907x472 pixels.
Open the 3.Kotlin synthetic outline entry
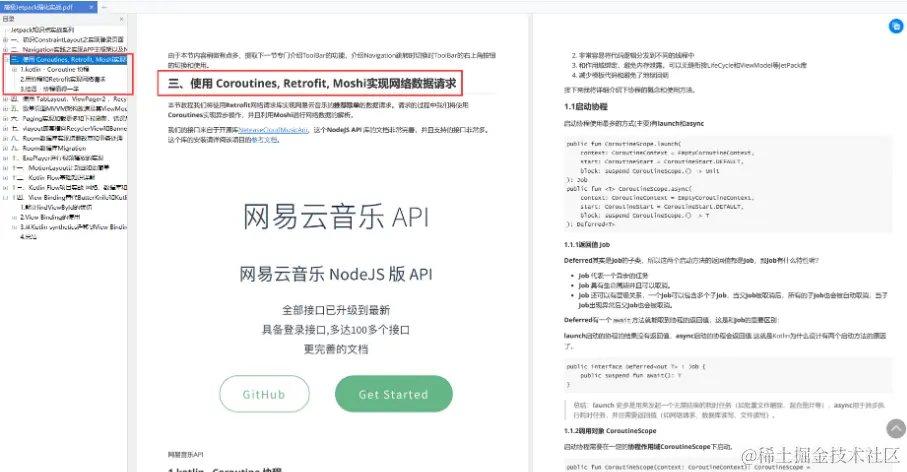point(73,227)
